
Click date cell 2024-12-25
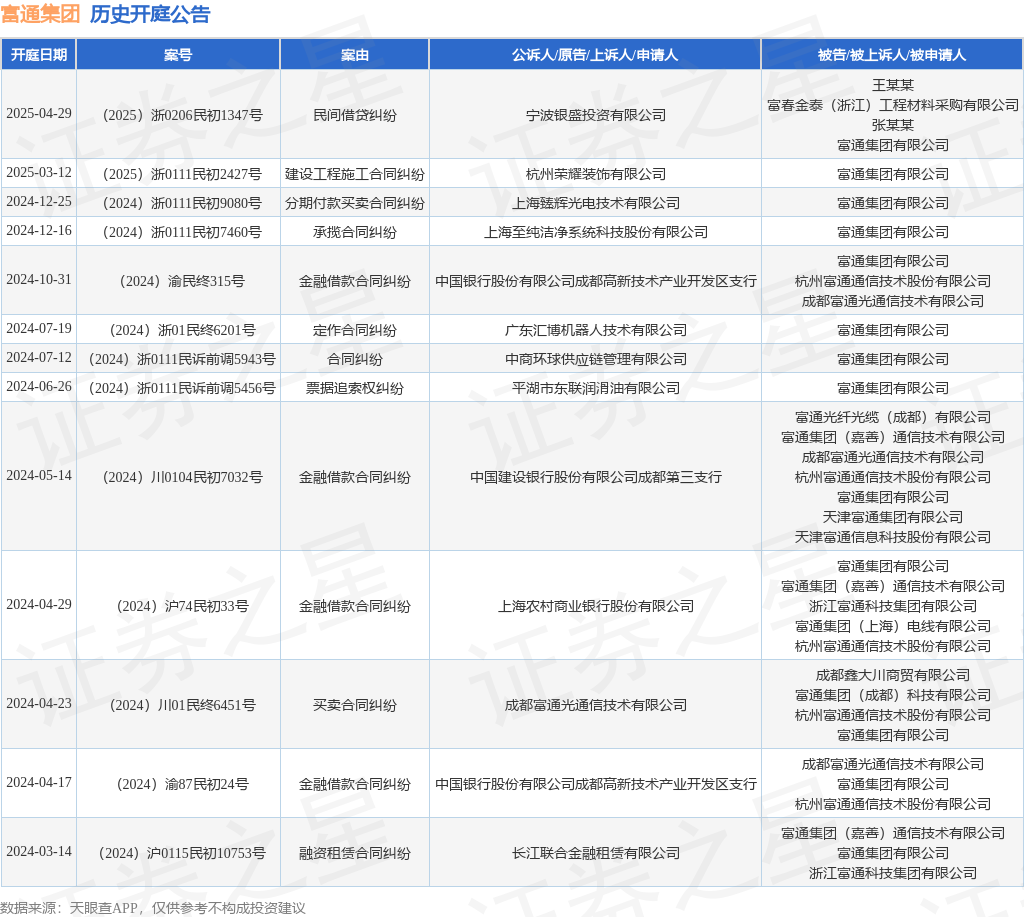[x=39, y=201]
